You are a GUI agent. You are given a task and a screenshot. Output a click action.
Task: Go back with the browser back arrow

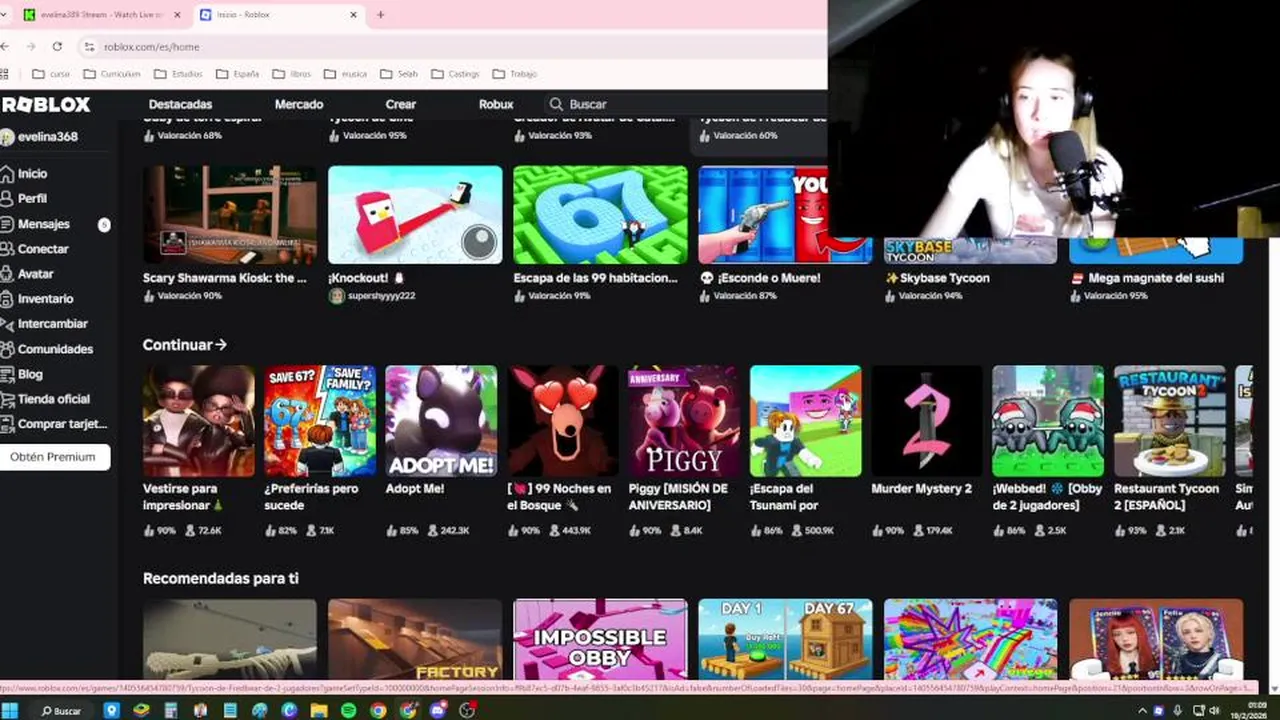pos(5,46)
